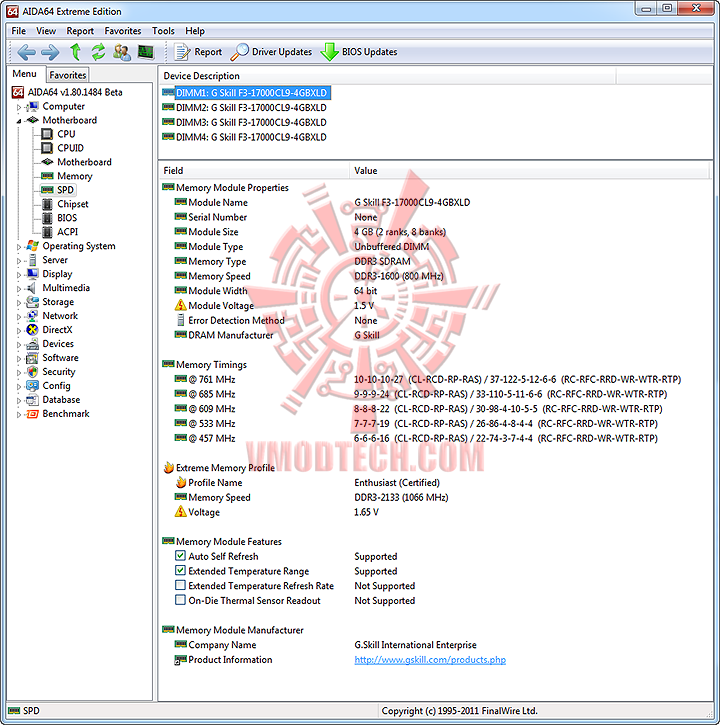Select the CPU chip icon in the tree
Screen dimensions: 720x725
[x=47, y=134]
